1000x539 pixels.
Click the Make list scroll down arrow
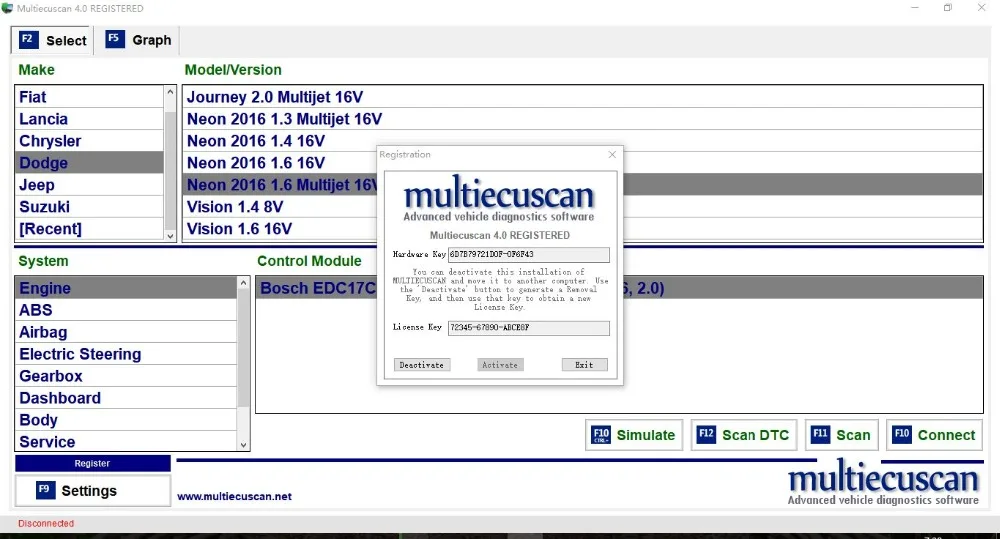click(x=170, y=235)
